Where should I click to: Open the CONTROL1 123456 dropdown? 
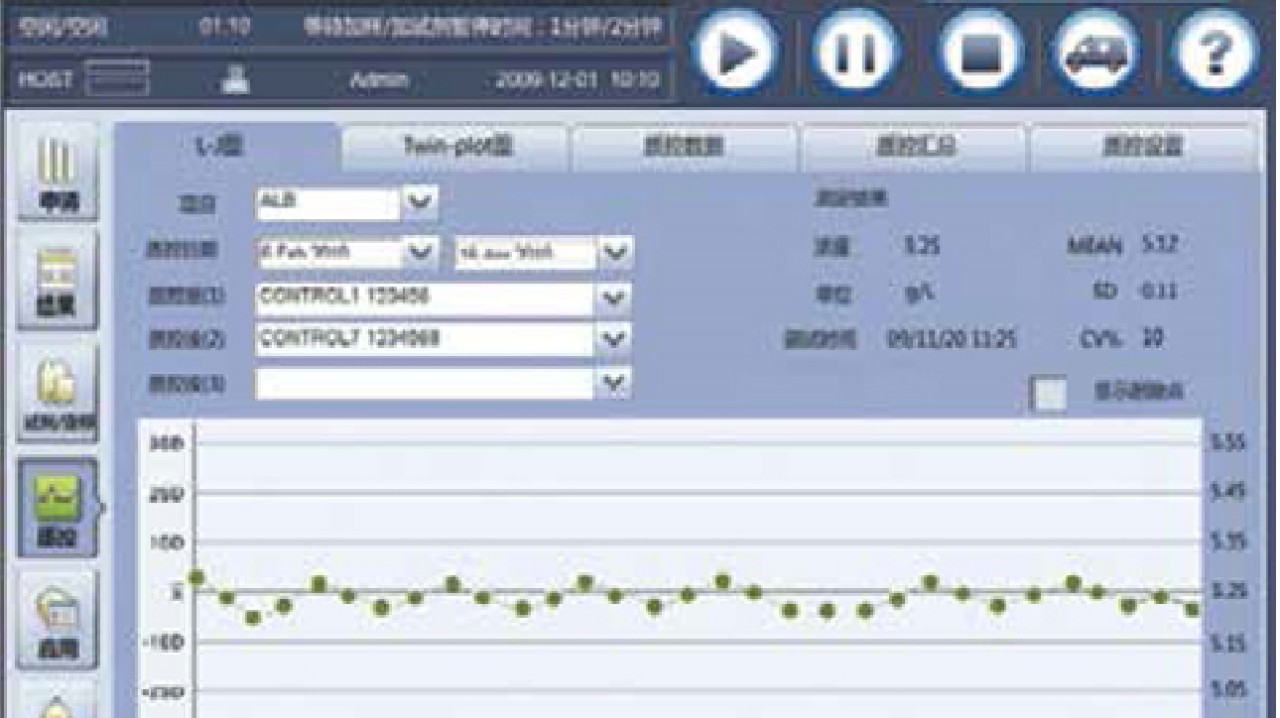613,298
